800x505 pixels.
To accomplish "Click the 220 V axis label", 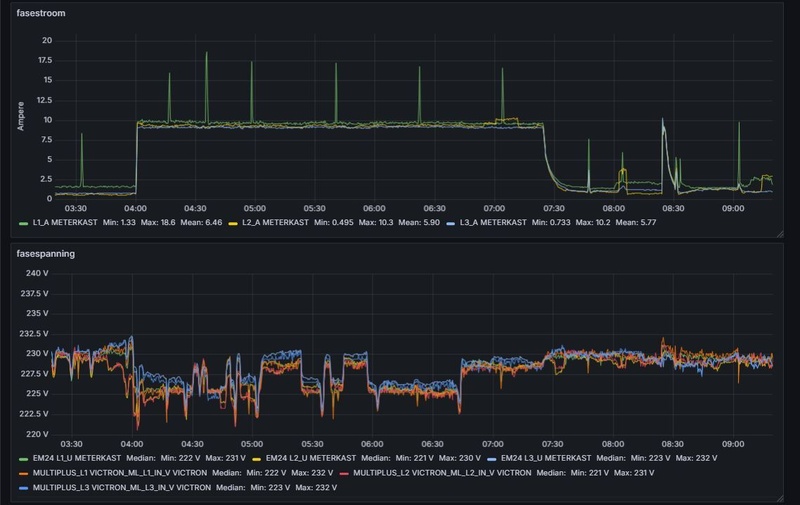I will click(37, 434).
